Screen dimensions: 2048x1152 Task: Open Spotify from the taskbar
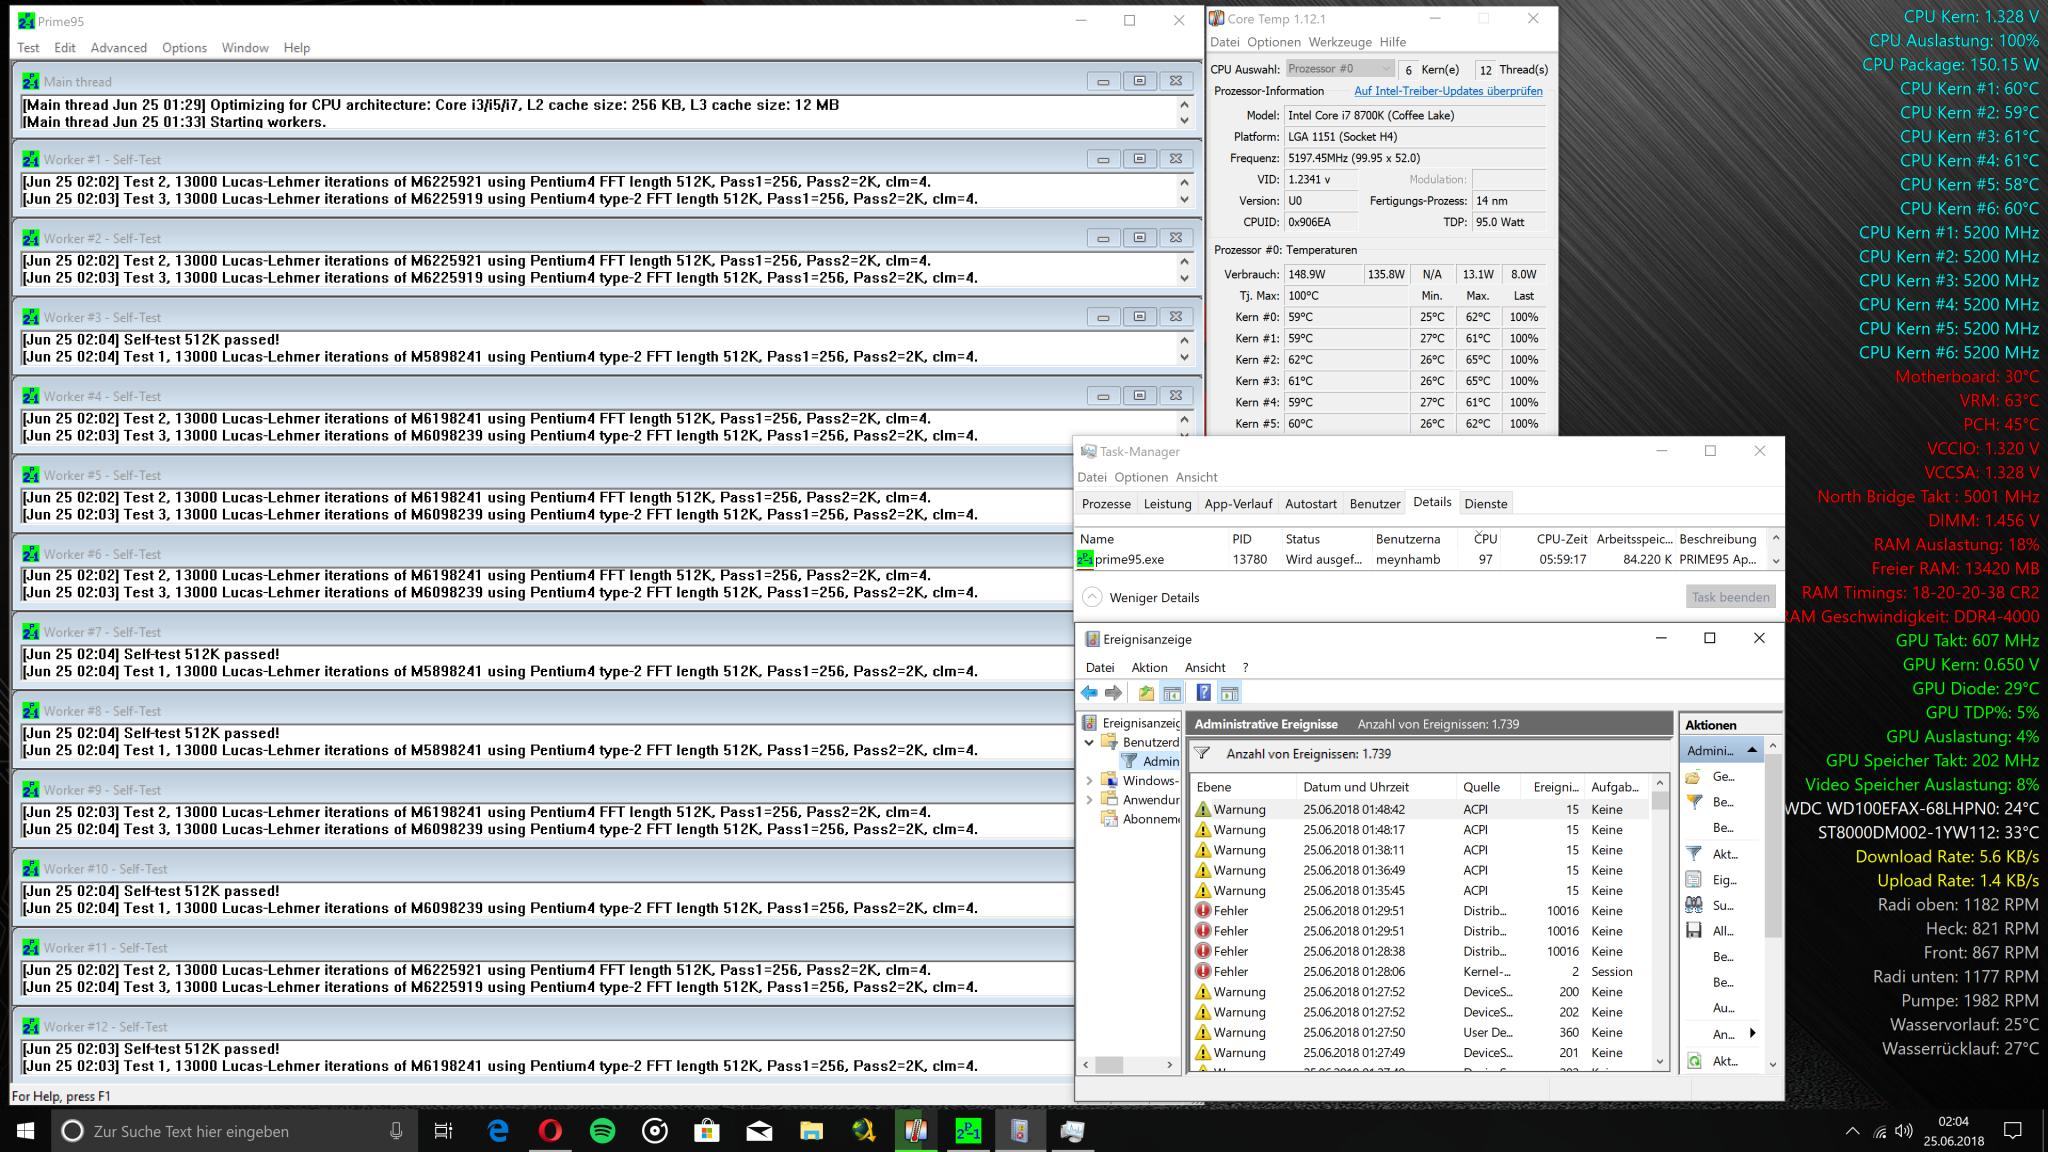[603, 1131]
